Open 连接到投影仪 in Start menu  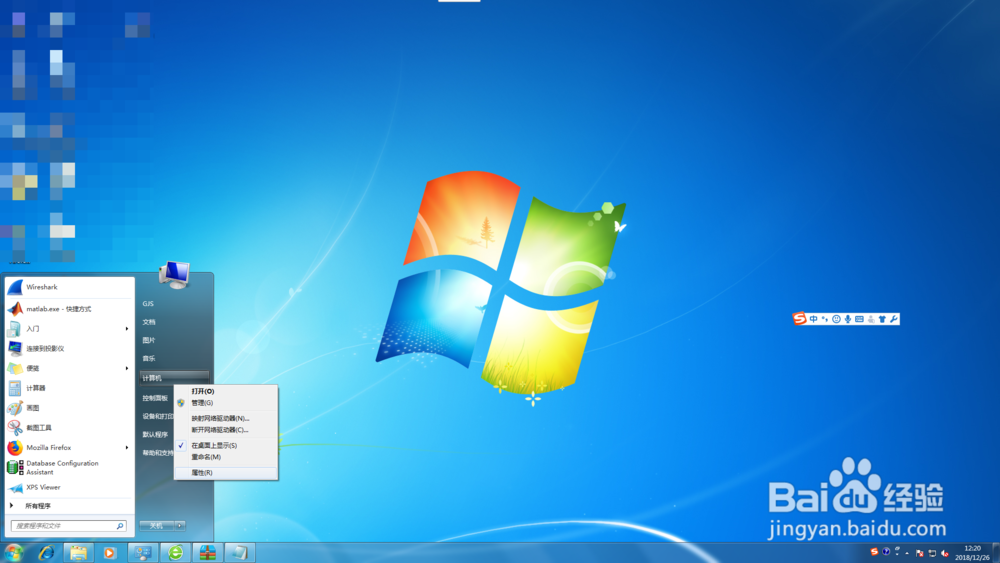pos(69,348)
